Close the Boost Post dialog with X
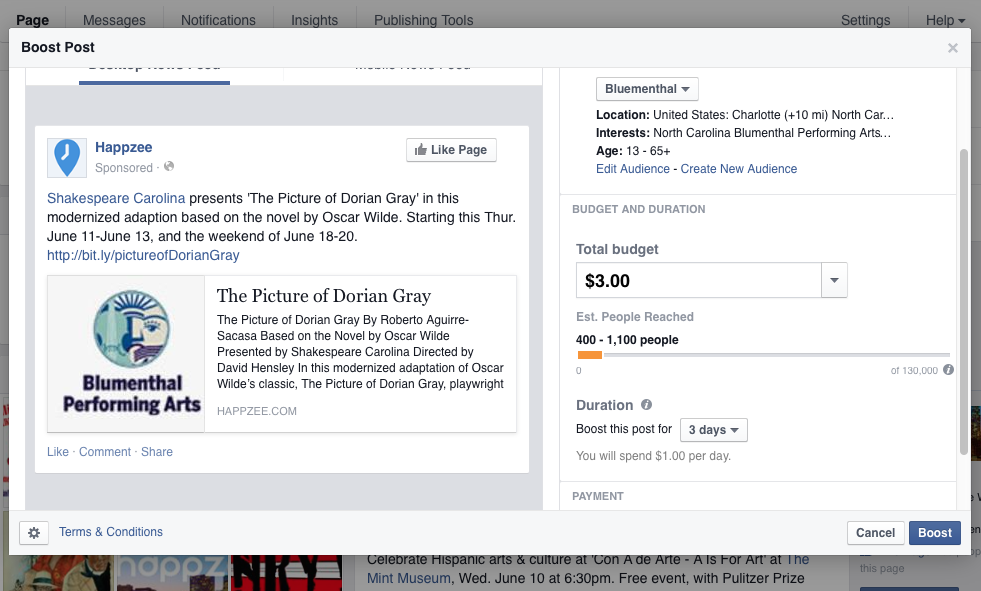The width and height of the screenshot is (981, 591). coord(952,48)
